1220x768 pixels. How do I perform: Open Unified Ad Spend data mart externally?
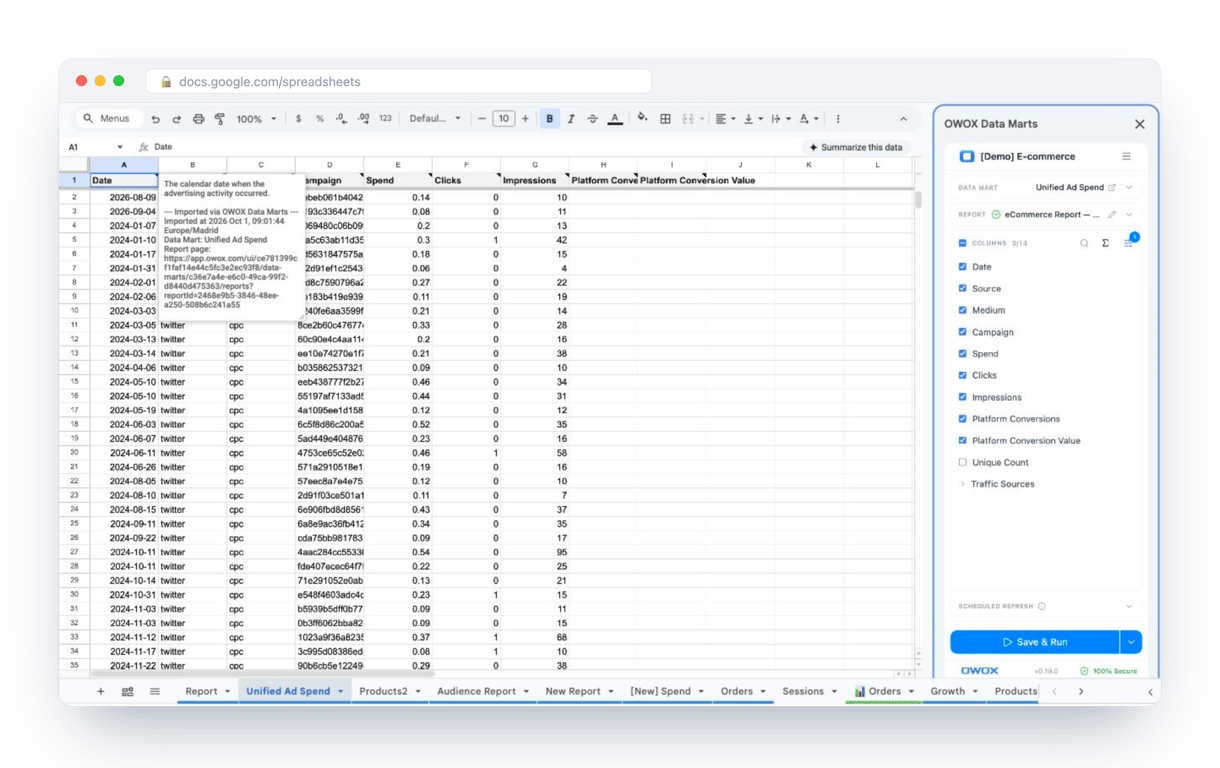pos(1112,188)
